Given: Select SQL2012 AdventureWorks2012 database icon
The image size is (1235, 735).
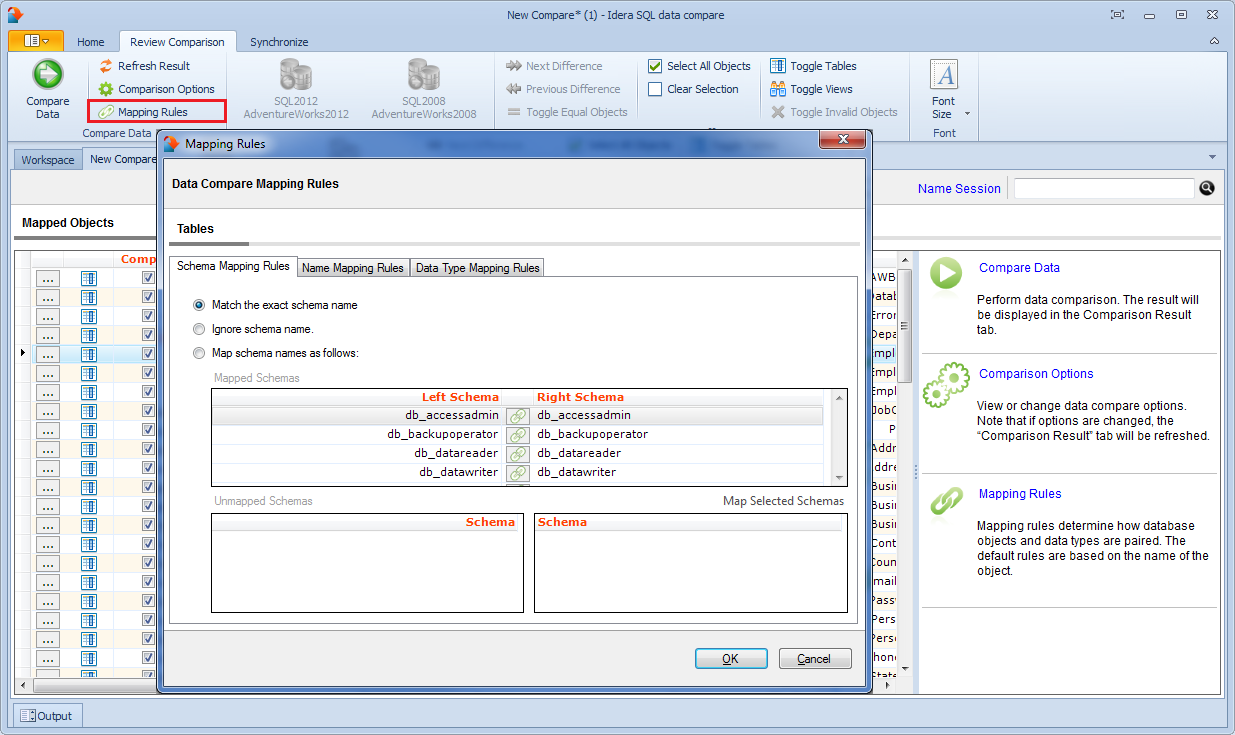Looking at the screenshot, I should (x=296, y=75).
